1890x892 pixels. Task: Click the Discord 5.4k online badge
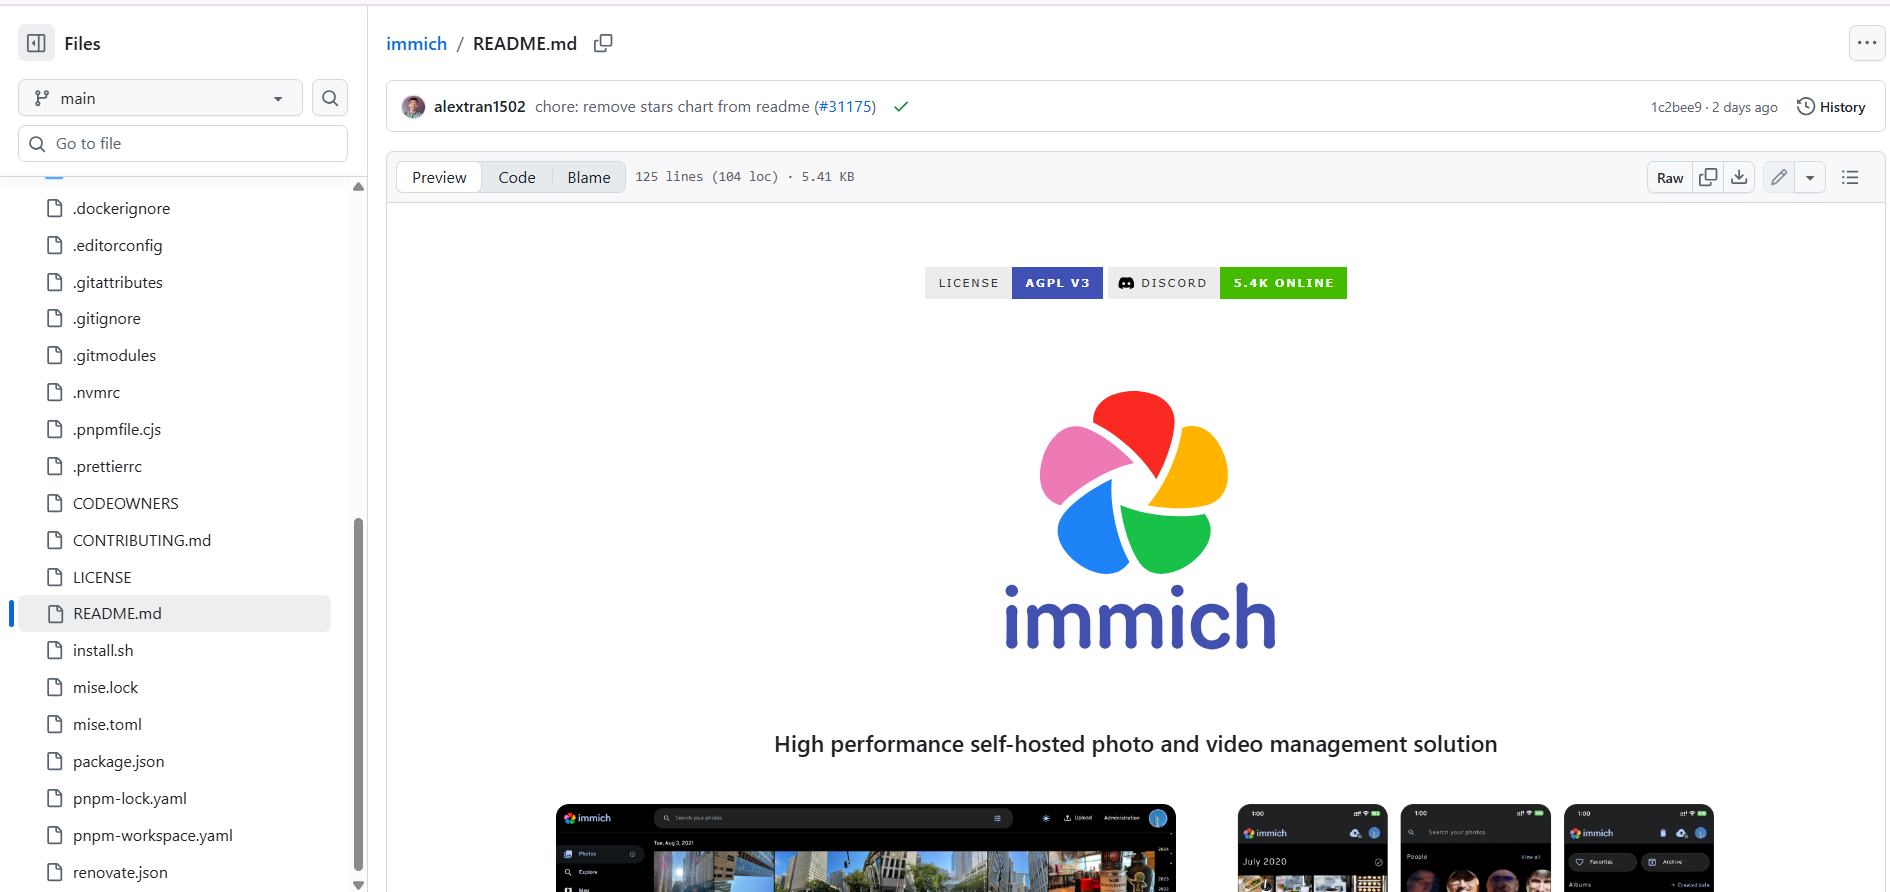coord(1227,283)
